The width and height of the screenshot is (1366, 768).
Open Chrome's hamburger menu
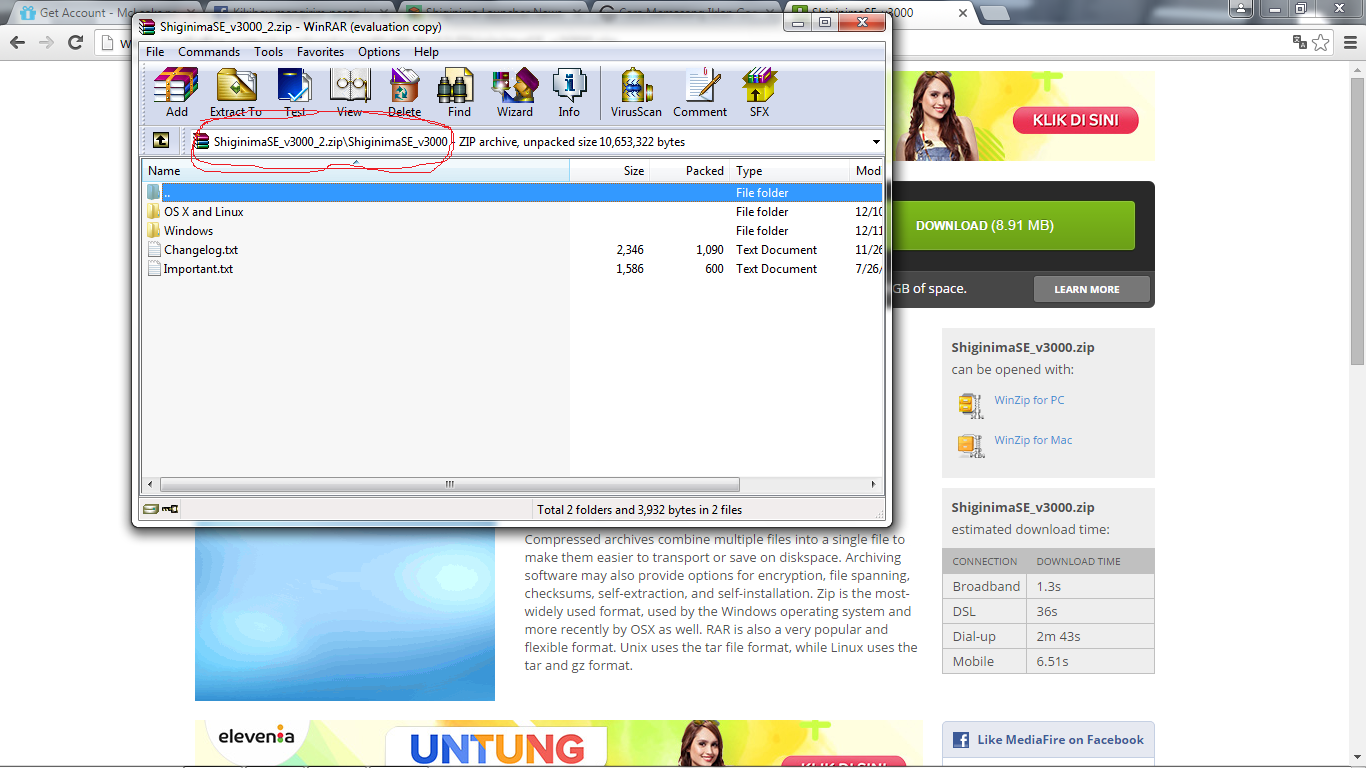1349,42
